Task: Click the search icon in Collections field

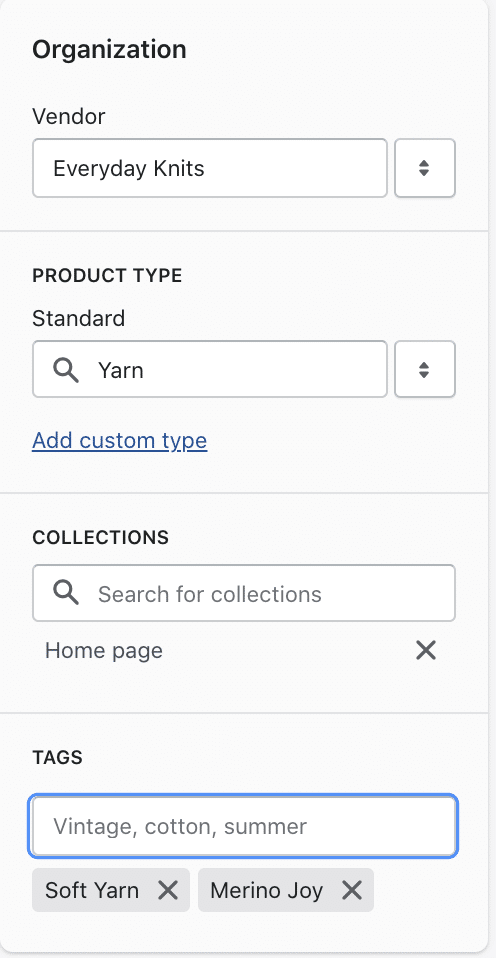Action: tap(66, 593)
